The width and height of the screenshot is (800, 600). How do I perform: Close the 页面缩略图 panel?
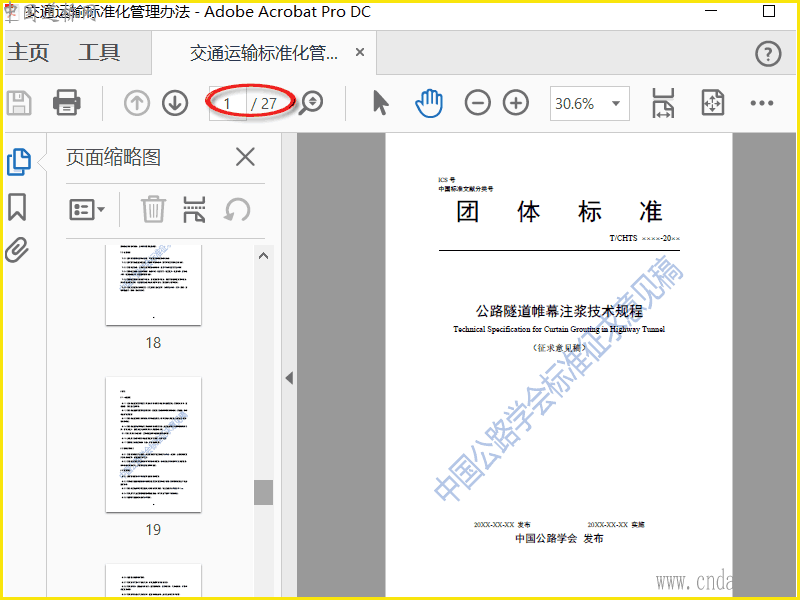[245, 157]
